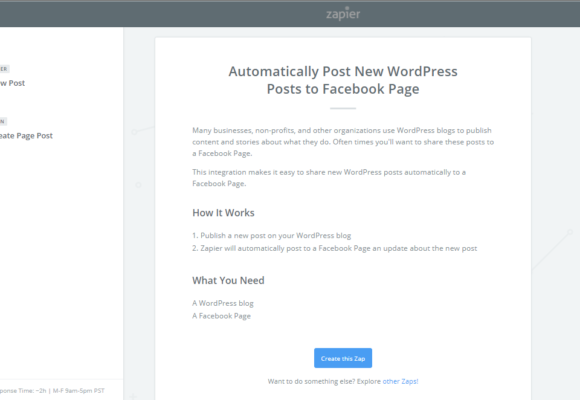The width and height of the screenshot is (580, 400).
Task: Click the A WordPress blog requirement
Action: click(223, 303)
